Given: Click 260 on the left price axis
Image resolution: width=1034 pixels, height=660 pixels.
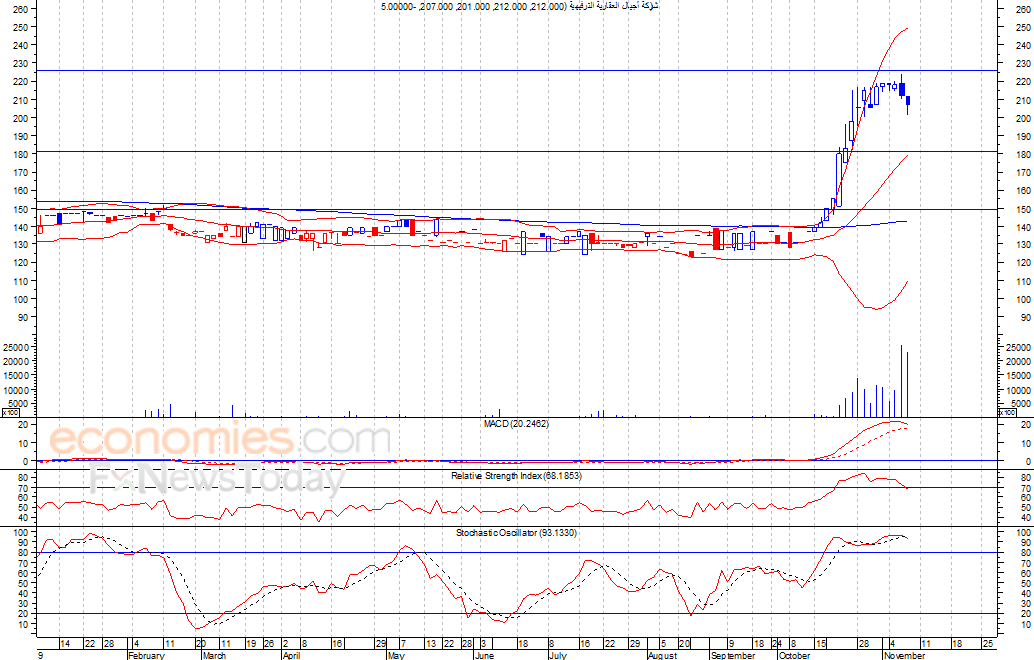Looking at the screenshot, I should point(20,9).
